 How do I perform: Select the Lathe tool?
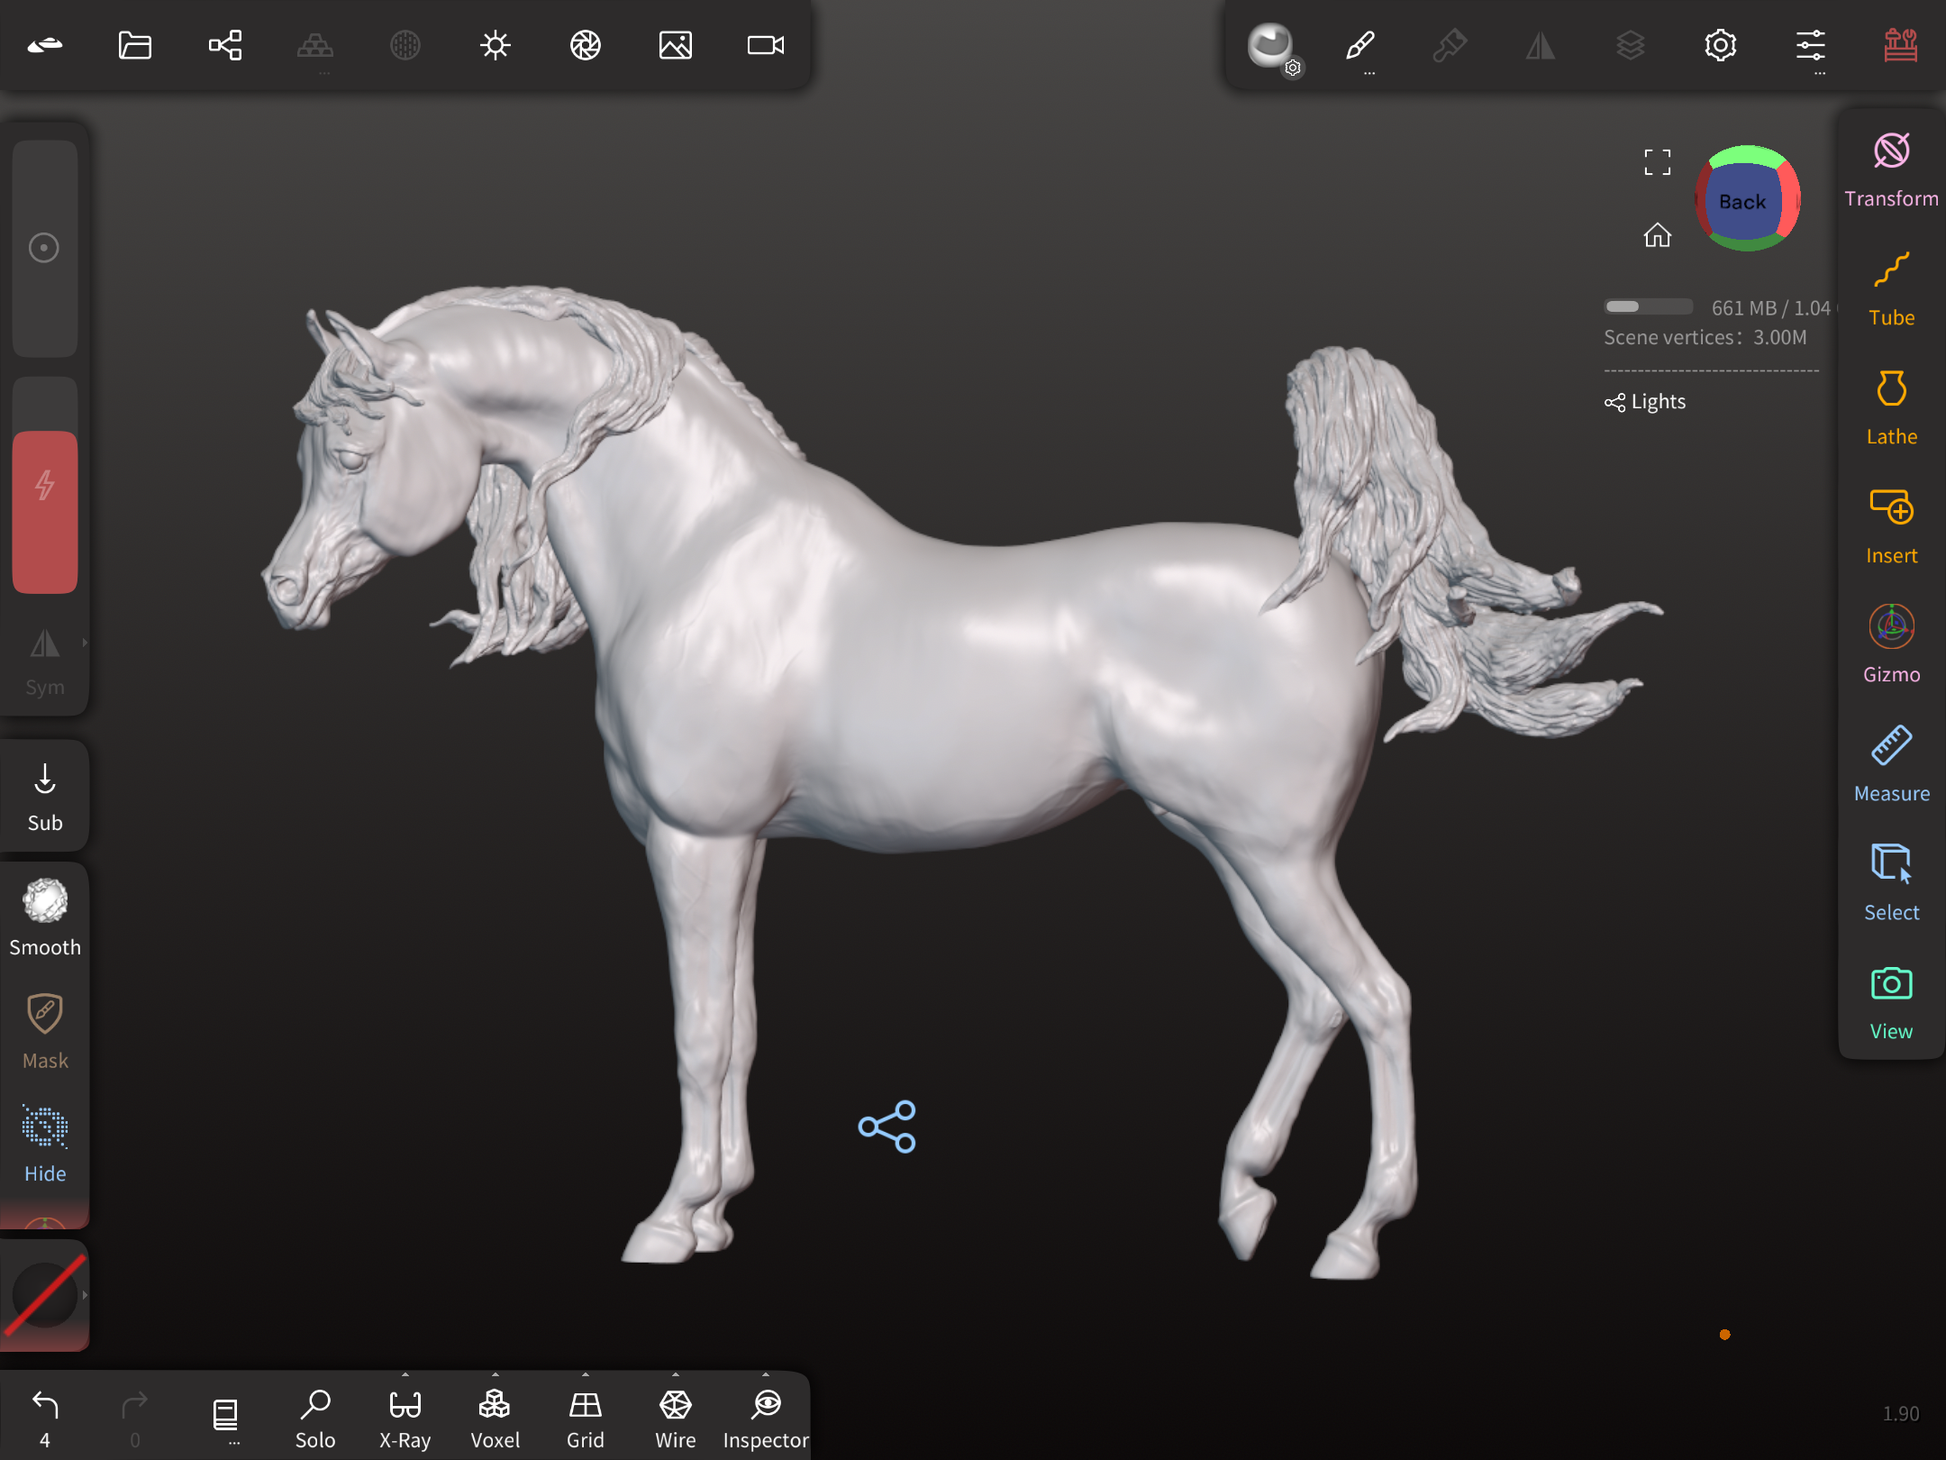pyautogui.click(x=1890, y=407)
